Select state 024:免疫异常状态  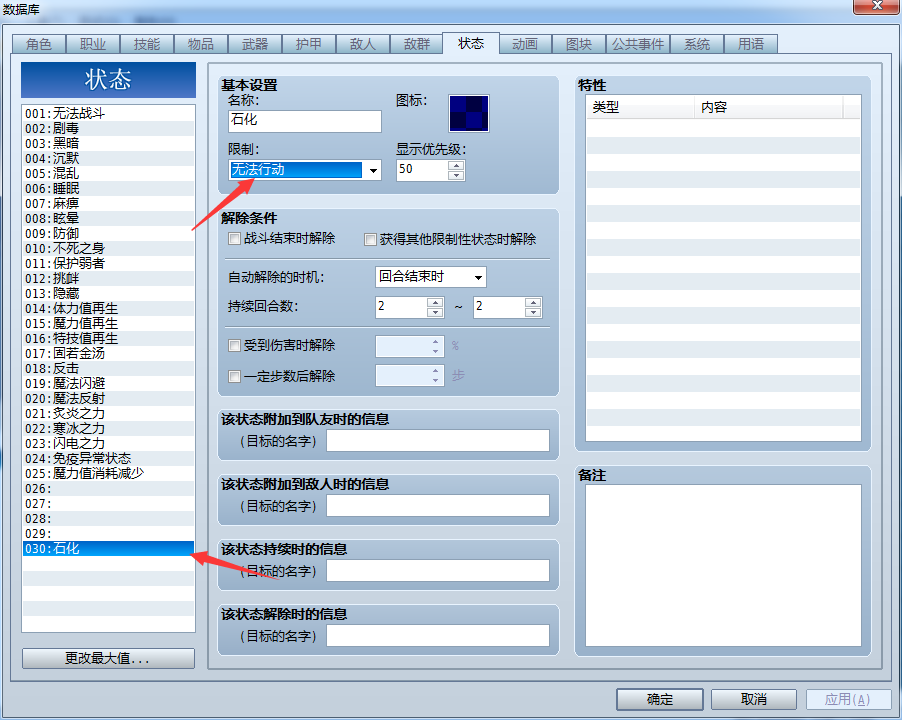point(108,458)
